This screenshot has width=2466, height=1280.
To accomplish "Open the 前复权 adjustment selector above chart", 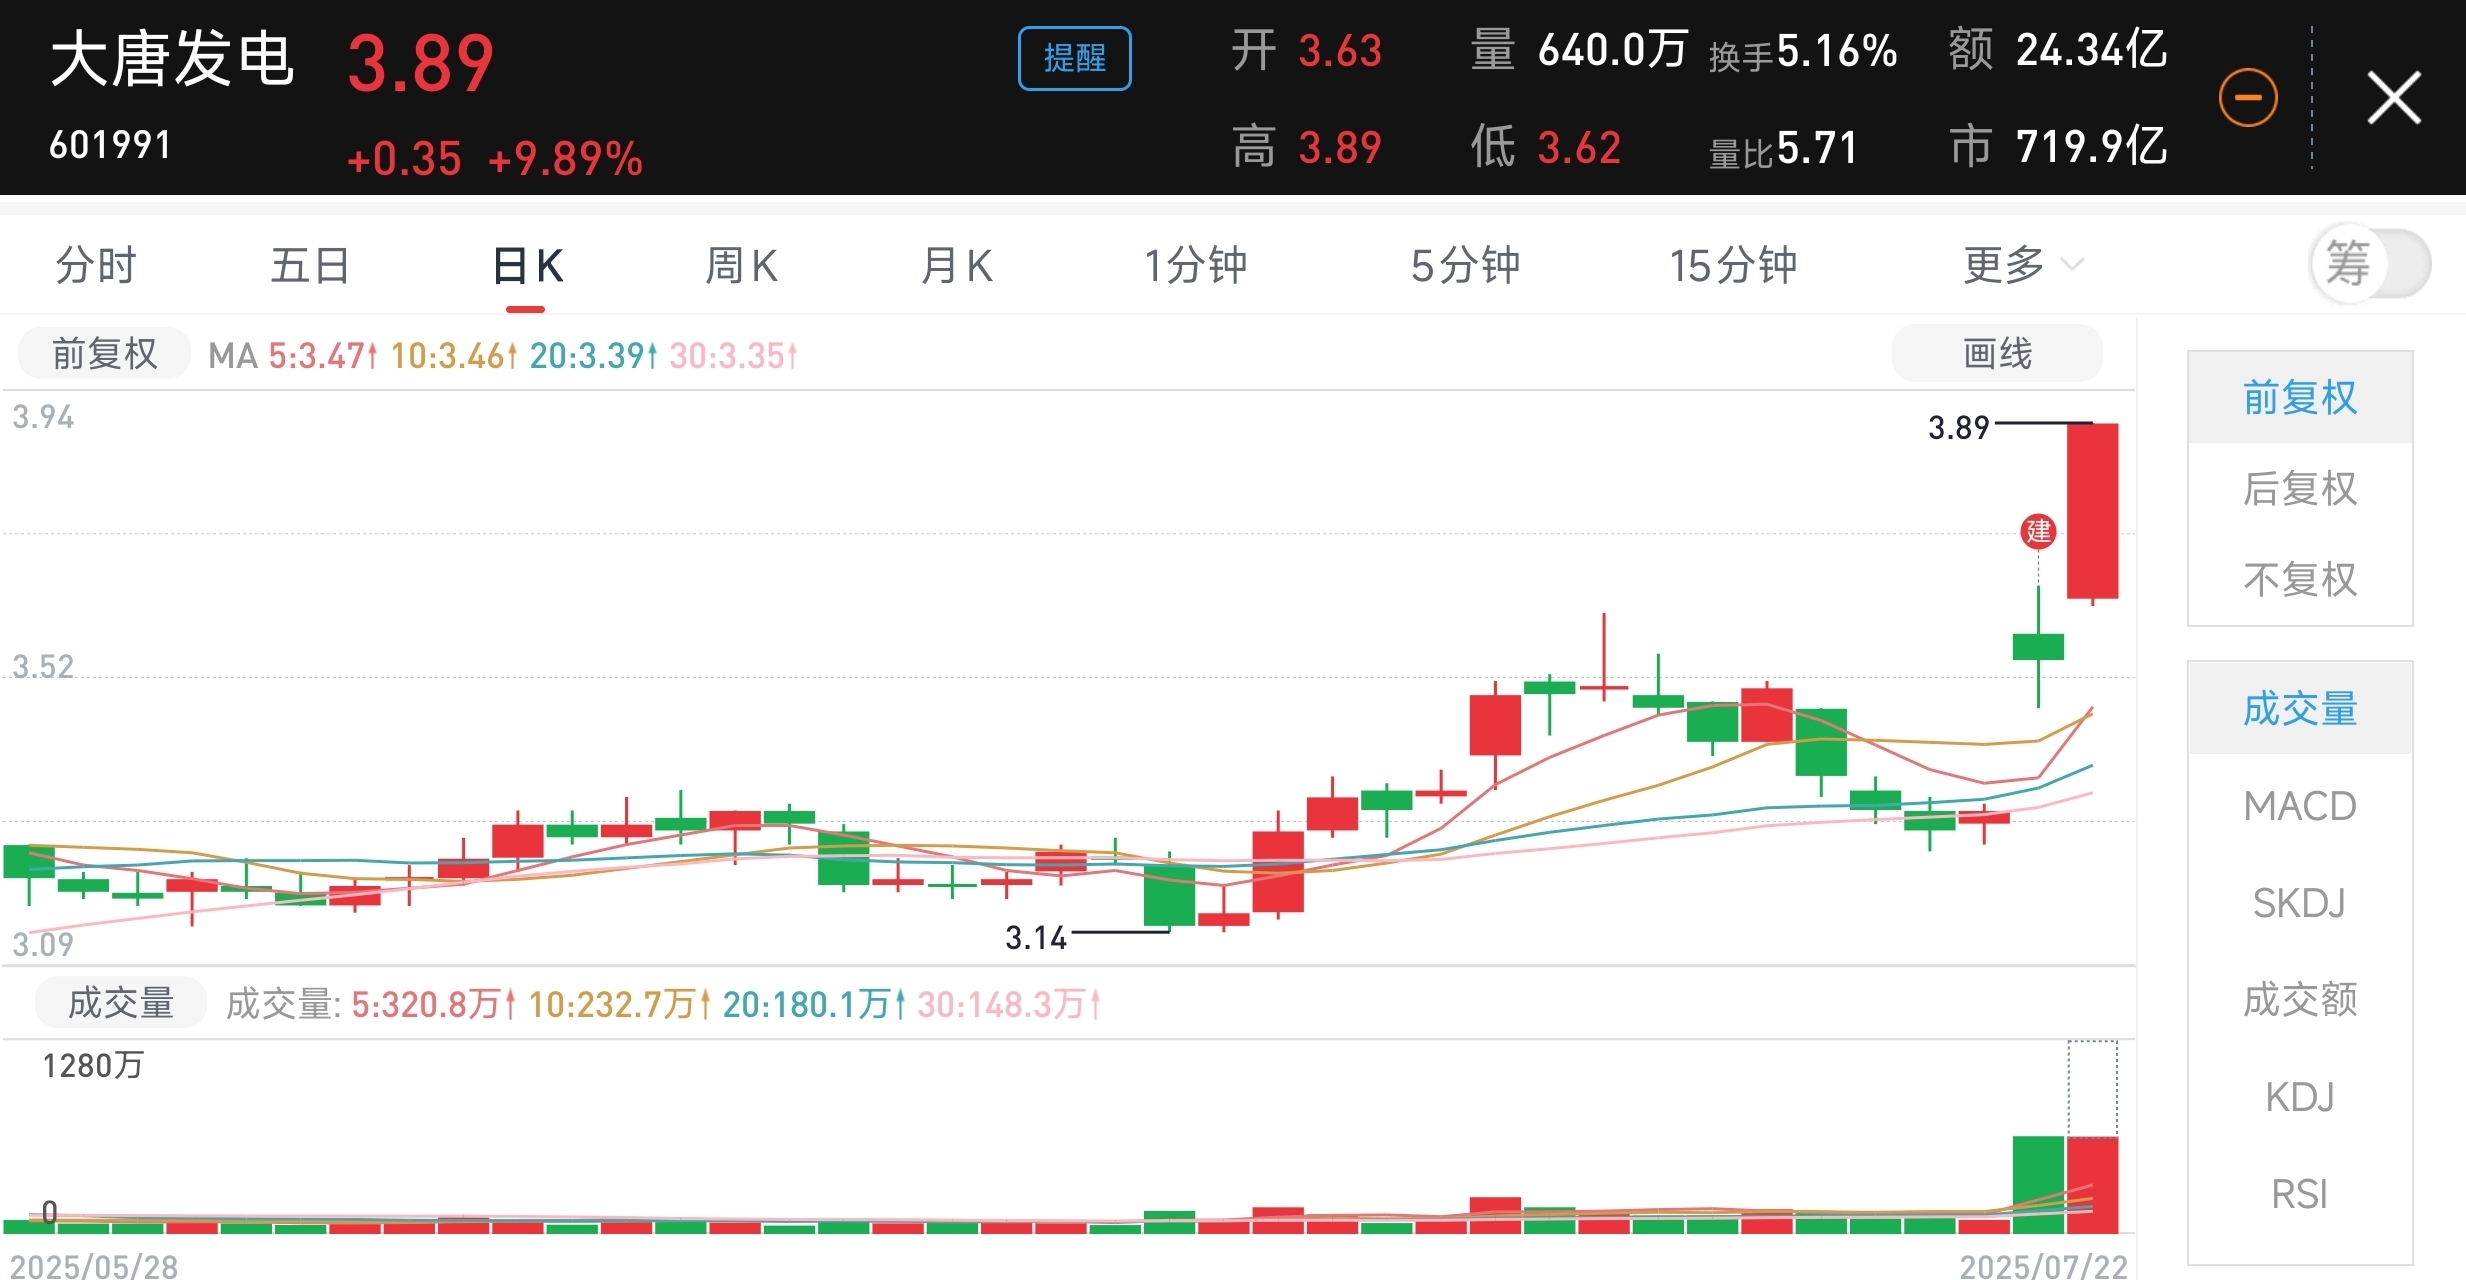I will click(x=105, y=354).
